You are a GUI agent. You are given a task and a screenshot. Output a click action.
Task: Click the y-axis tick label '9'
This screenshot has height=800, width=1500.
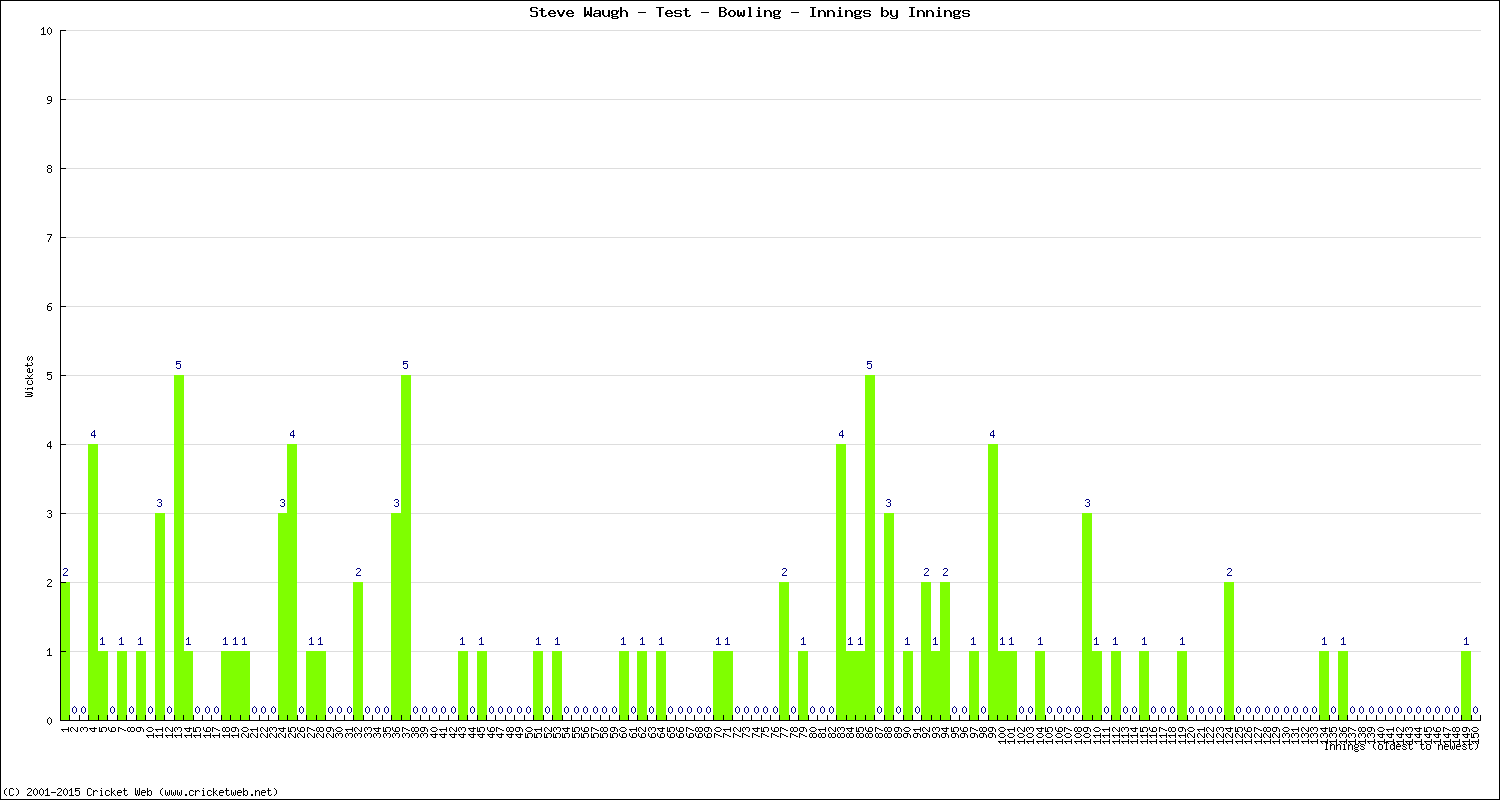tap(49, 100)
